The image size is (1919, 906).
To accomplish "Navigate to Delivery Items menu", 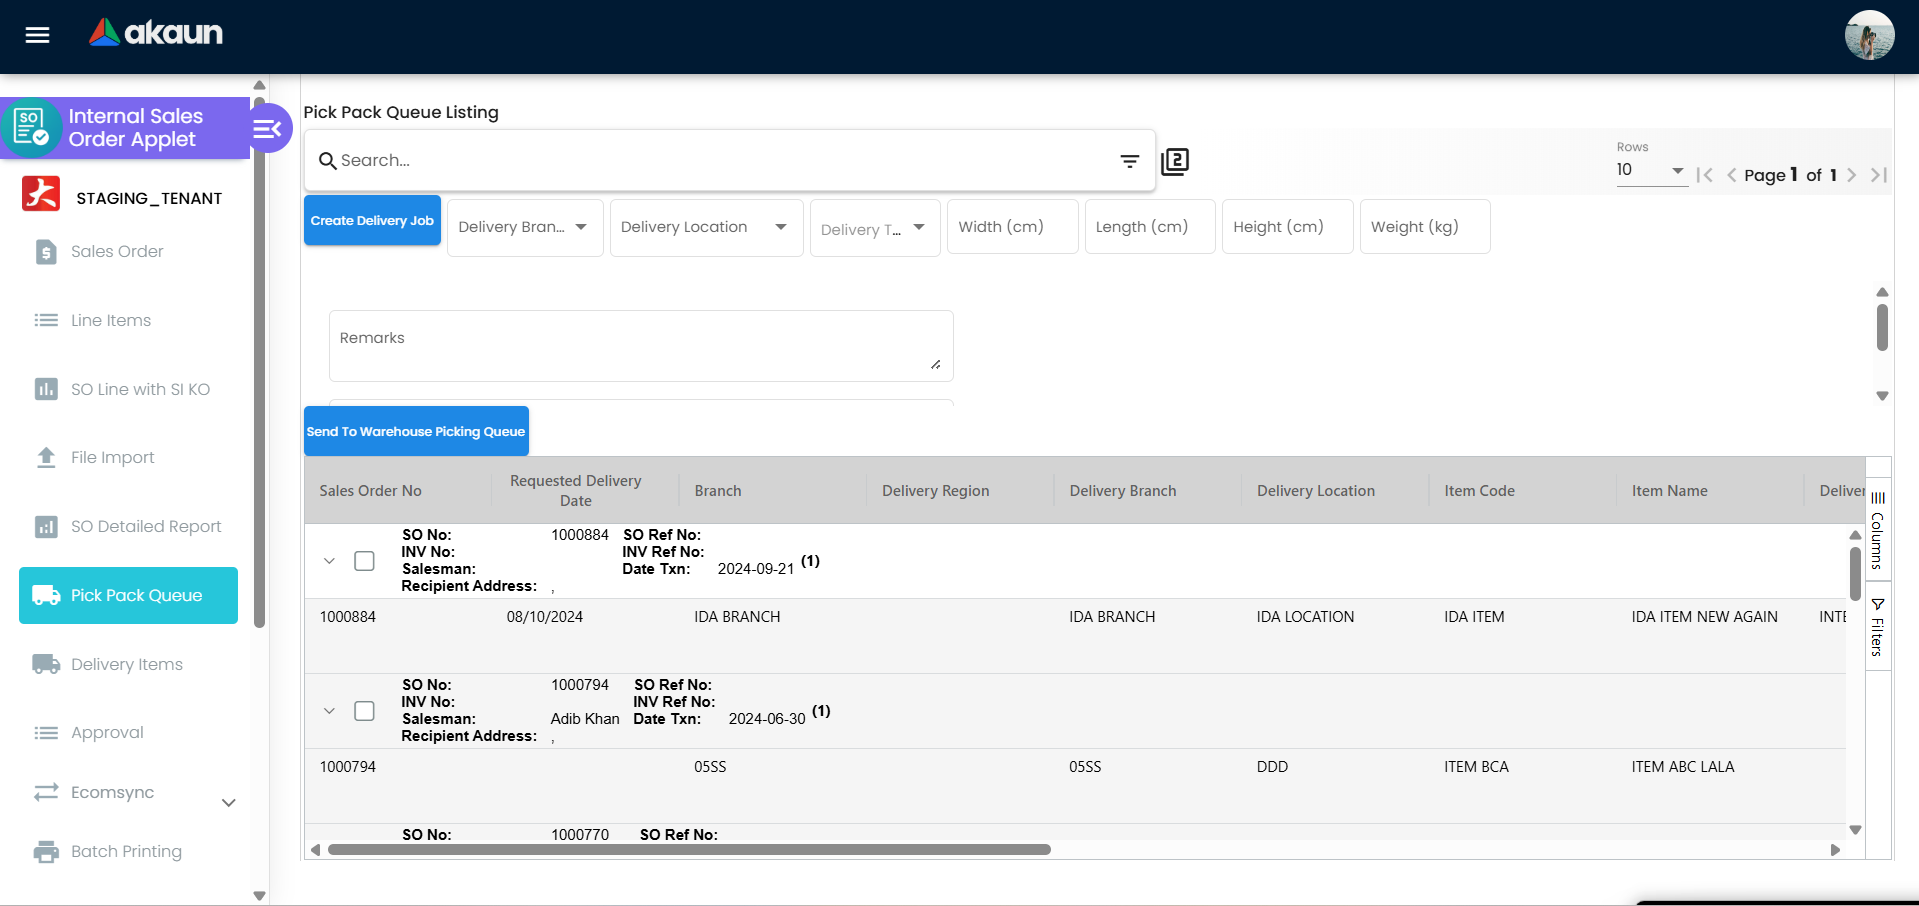I will (127, 664).
